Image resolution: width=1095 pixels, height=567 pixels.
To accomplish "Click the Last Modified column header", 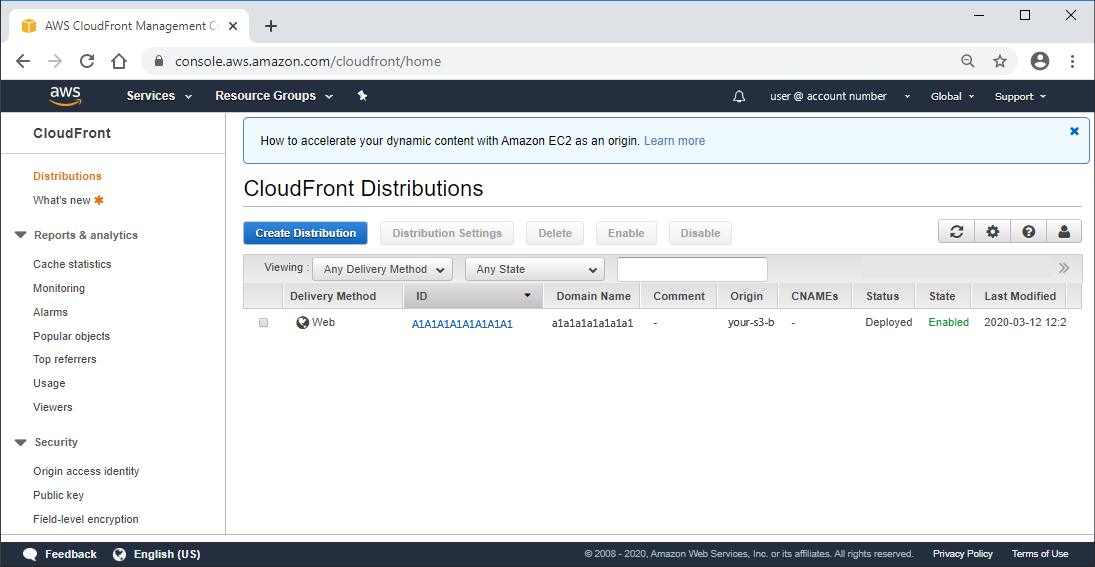I will pos(1020,296).
